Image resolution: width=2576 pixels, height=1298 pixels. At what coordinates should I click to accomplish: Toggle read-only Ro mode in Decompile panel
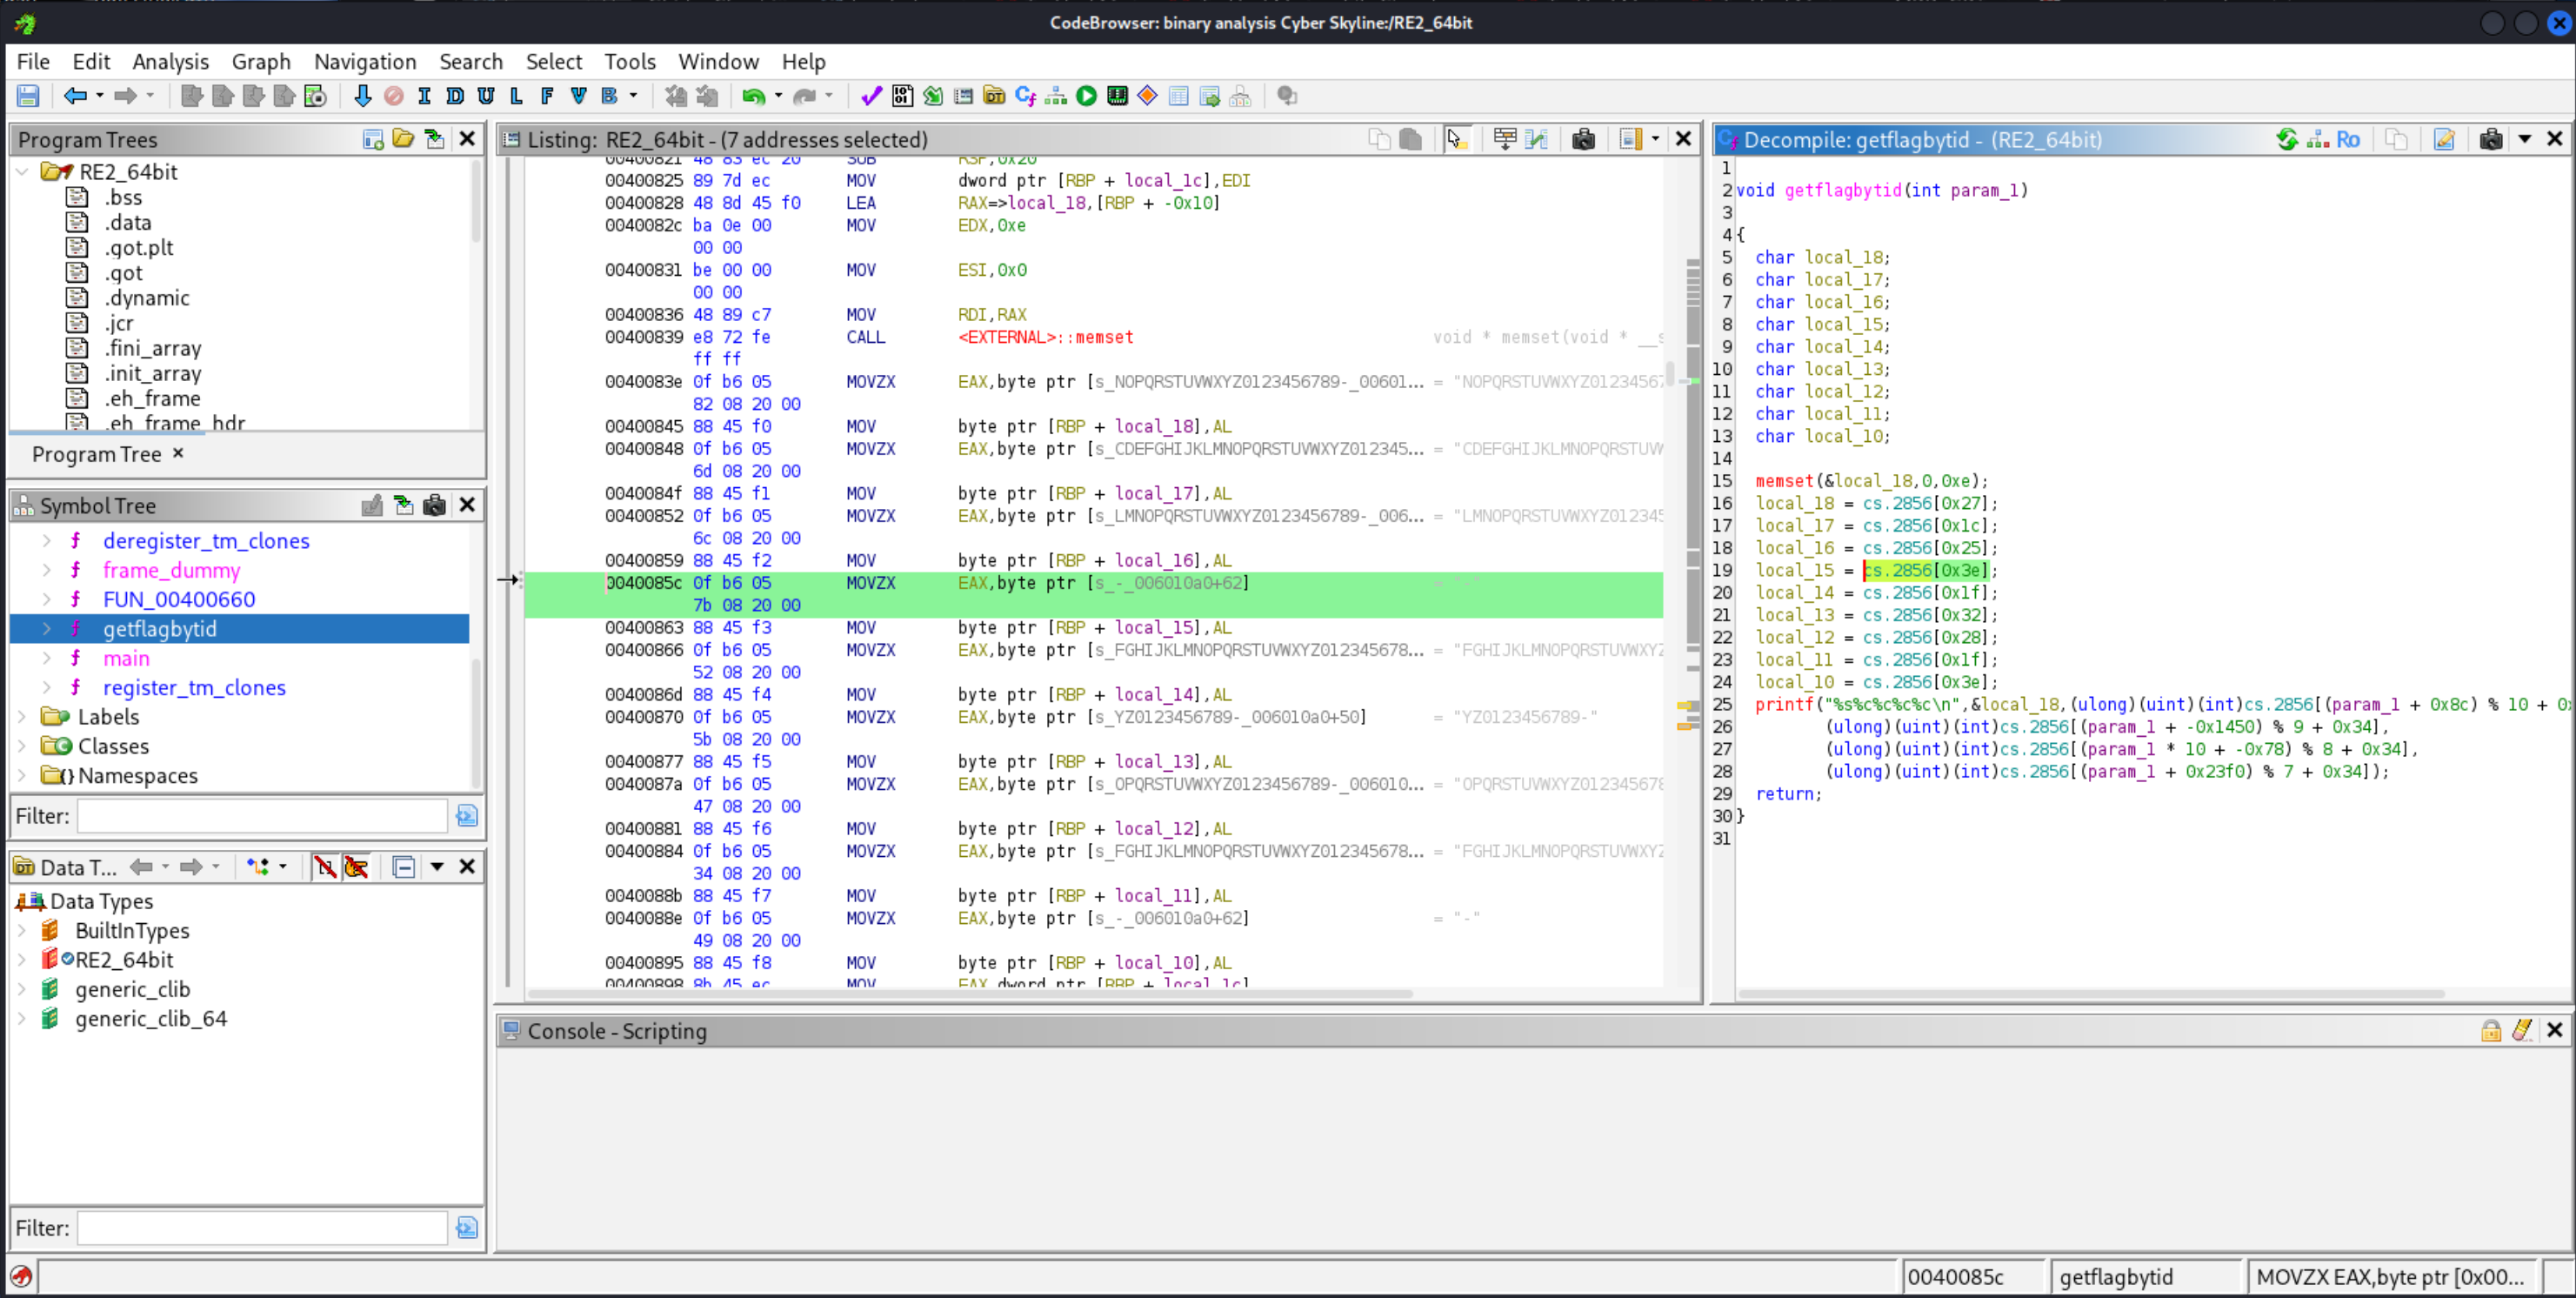coord(2348,139)
